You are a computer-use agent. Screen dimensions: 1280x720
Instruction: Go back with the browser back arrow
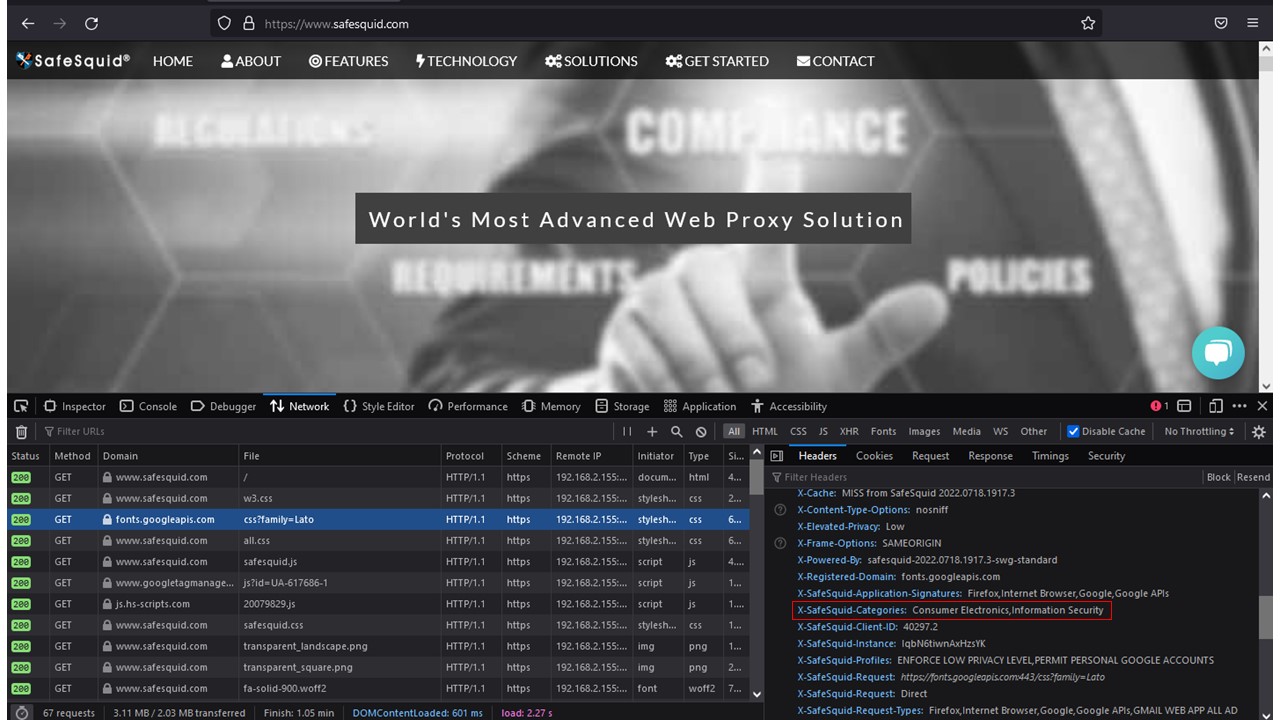click(28, 23)
